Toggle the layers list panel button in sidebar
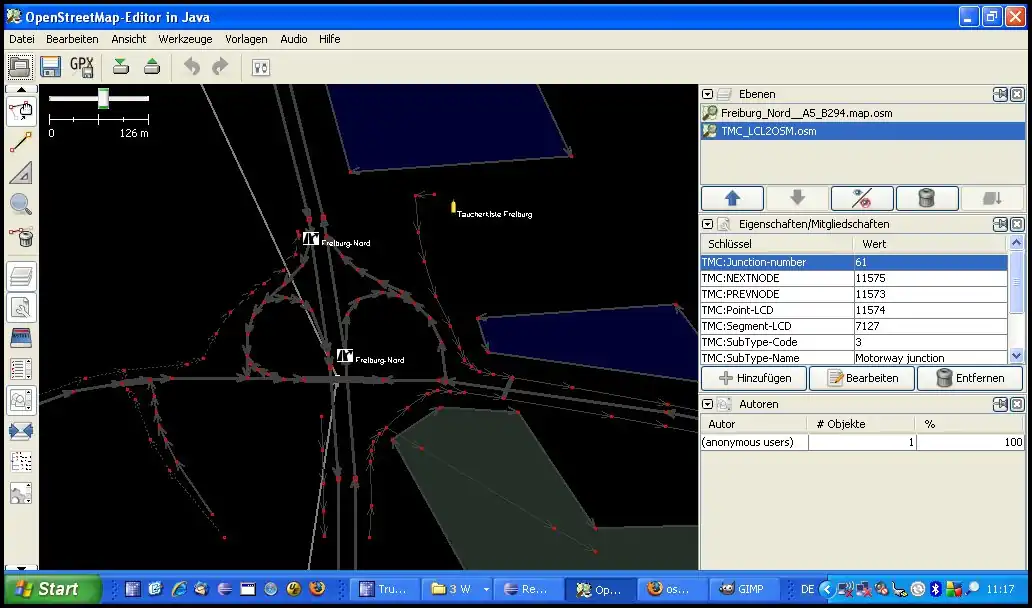Screen dimensions: 1032x608 (x=21, y=276)
